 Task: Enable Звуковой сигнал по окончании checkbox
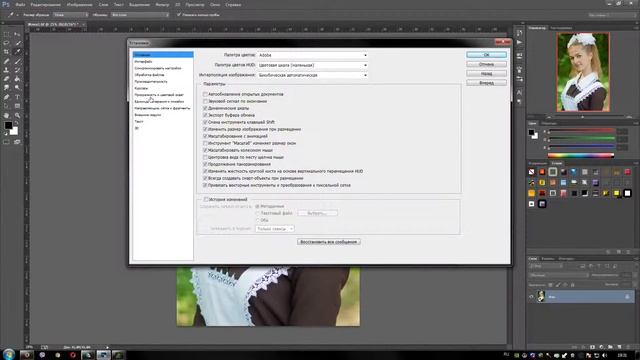[x=205, y=101]
